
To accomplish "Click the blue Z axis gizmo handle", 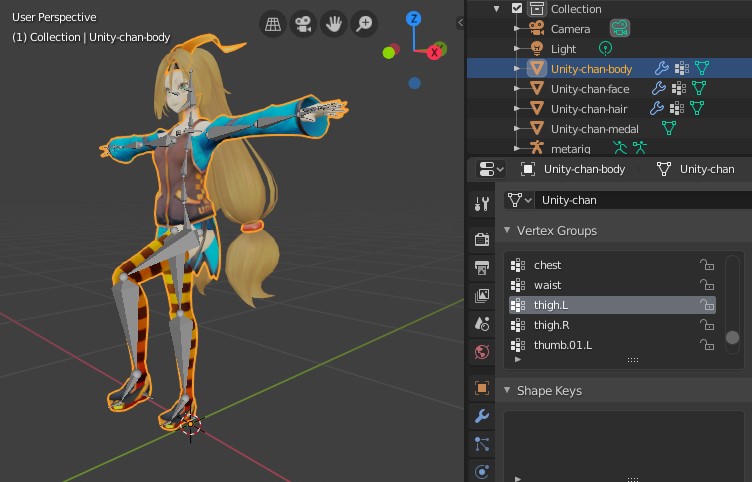I will tap(413, 19).
